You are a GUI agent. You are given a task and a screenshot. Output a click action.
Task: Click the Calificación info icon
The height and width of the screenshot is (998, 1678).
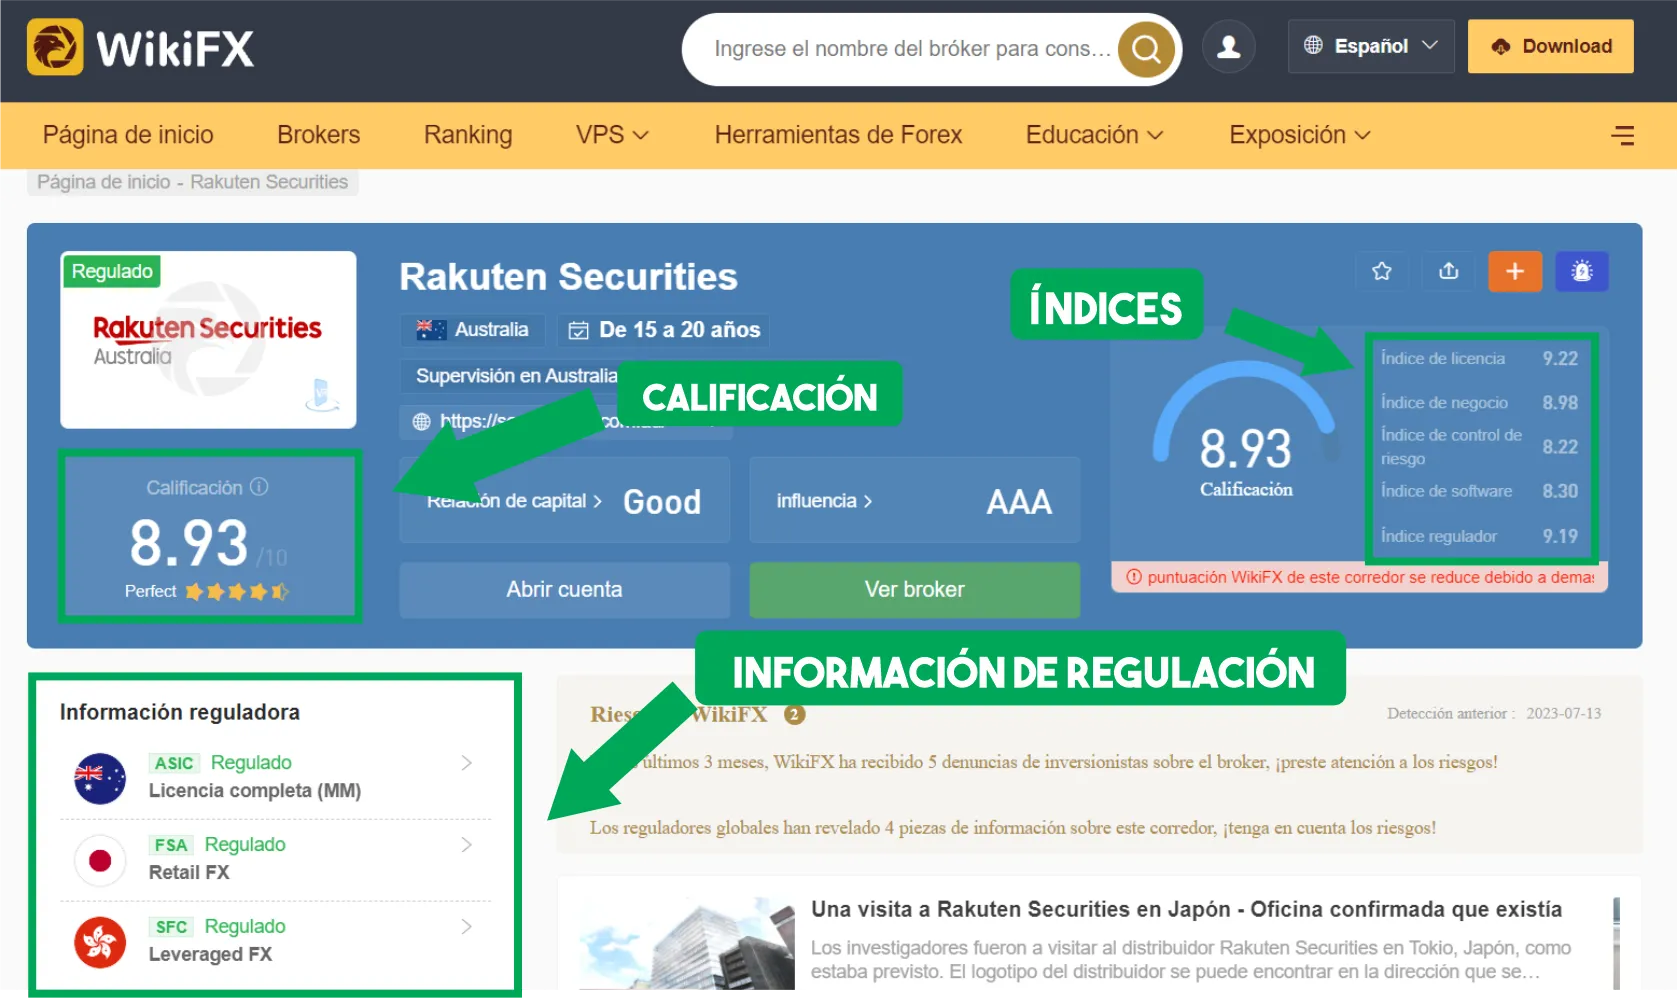pyautogui.click(x=259, y=487)
